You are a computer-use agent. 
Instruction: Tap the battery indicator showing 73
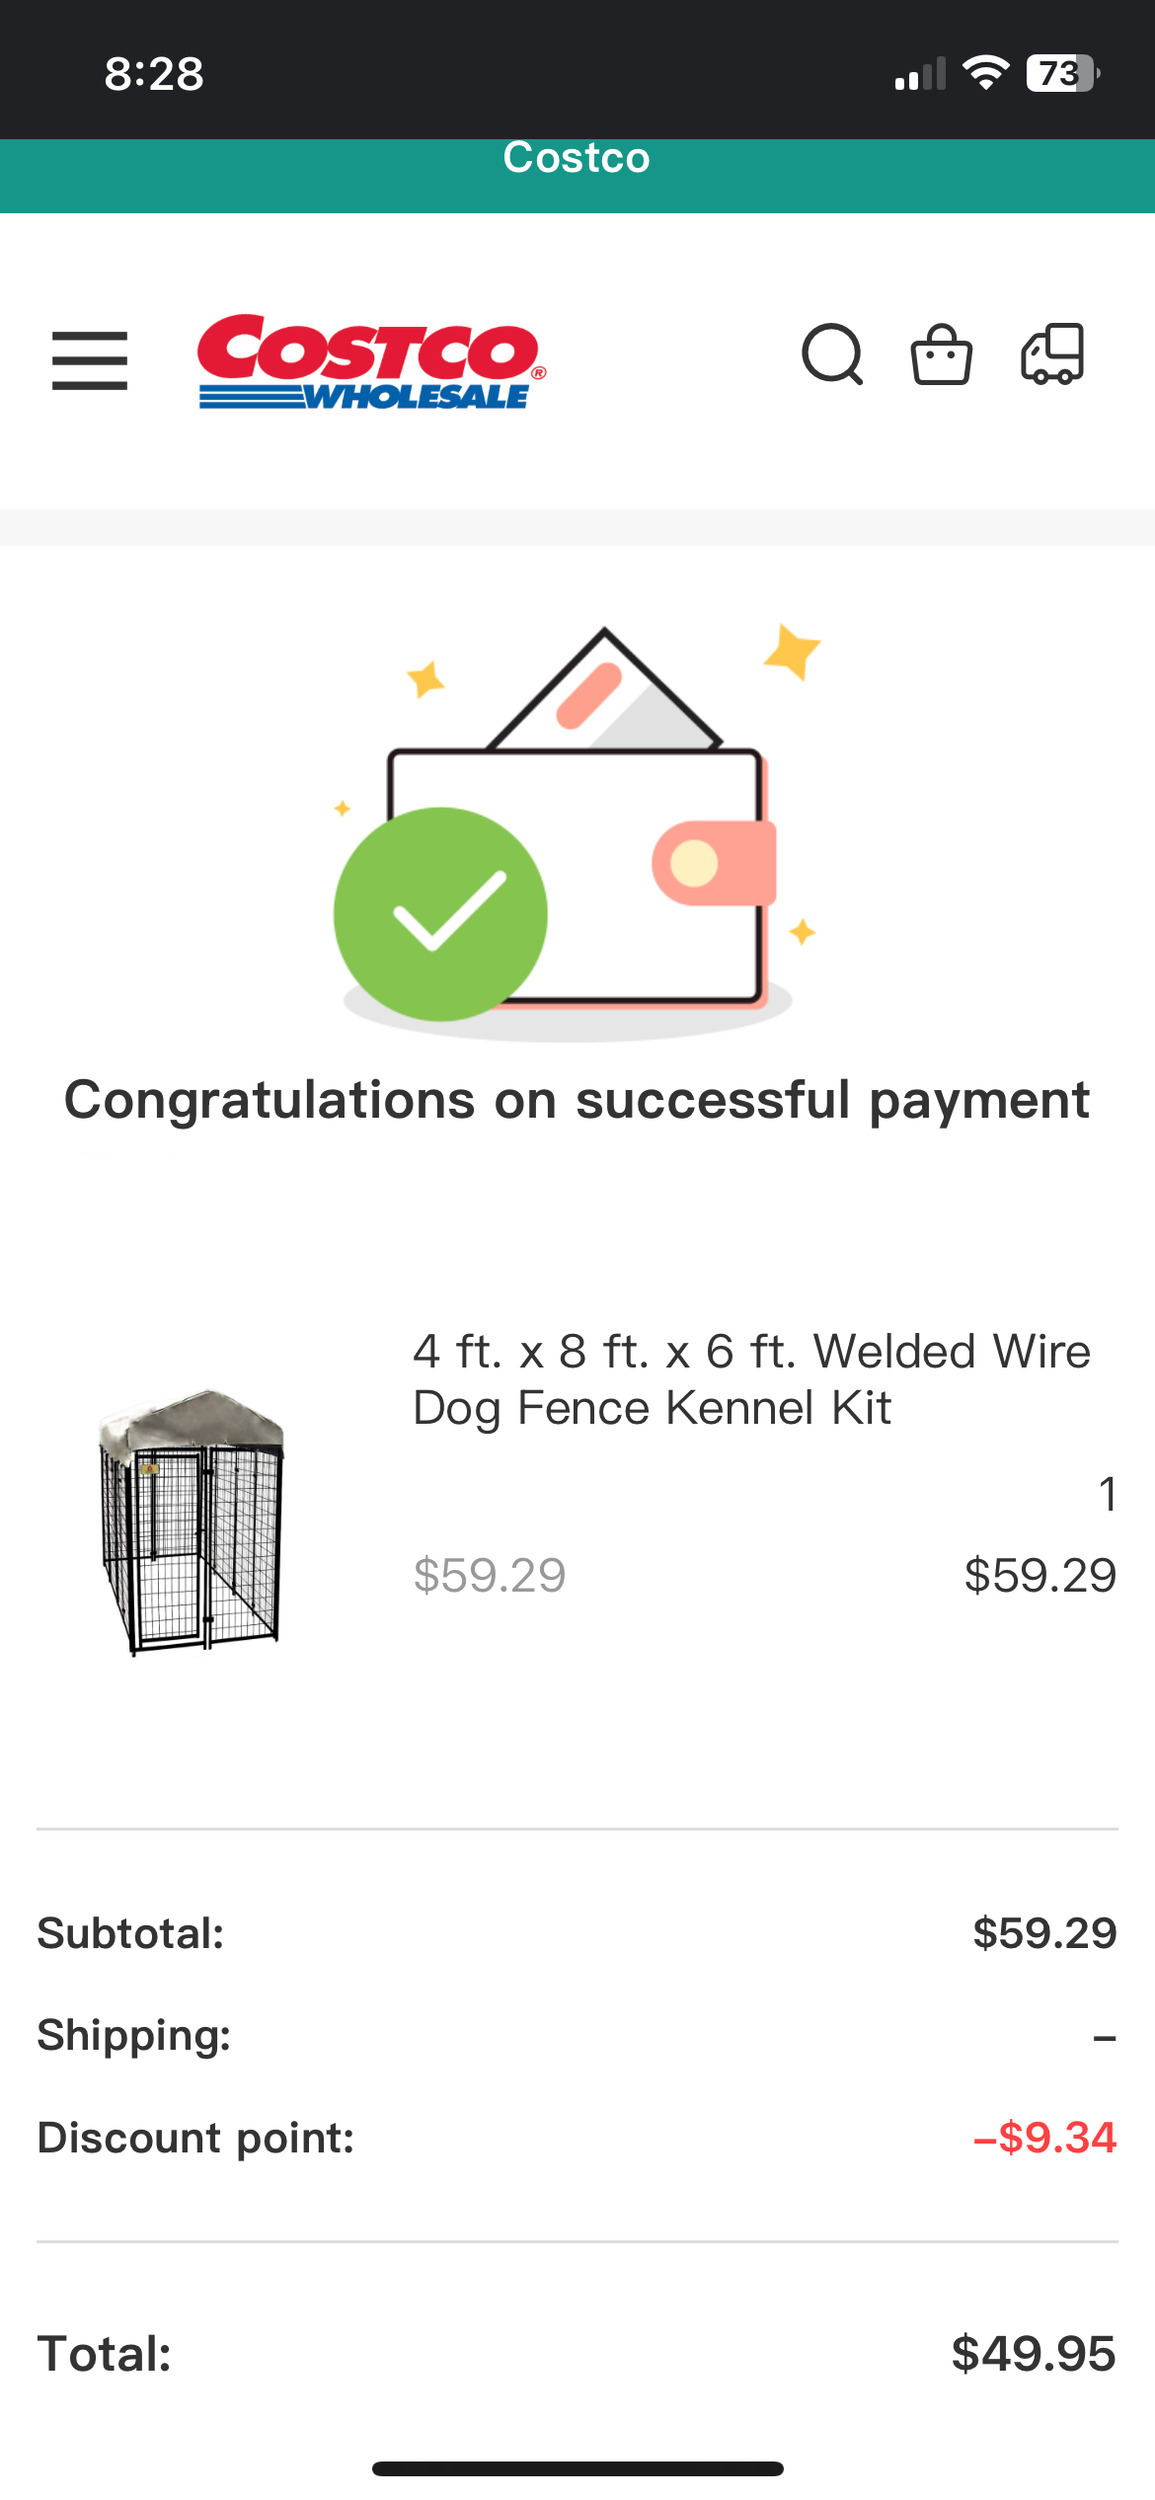tap(1062, 74)
